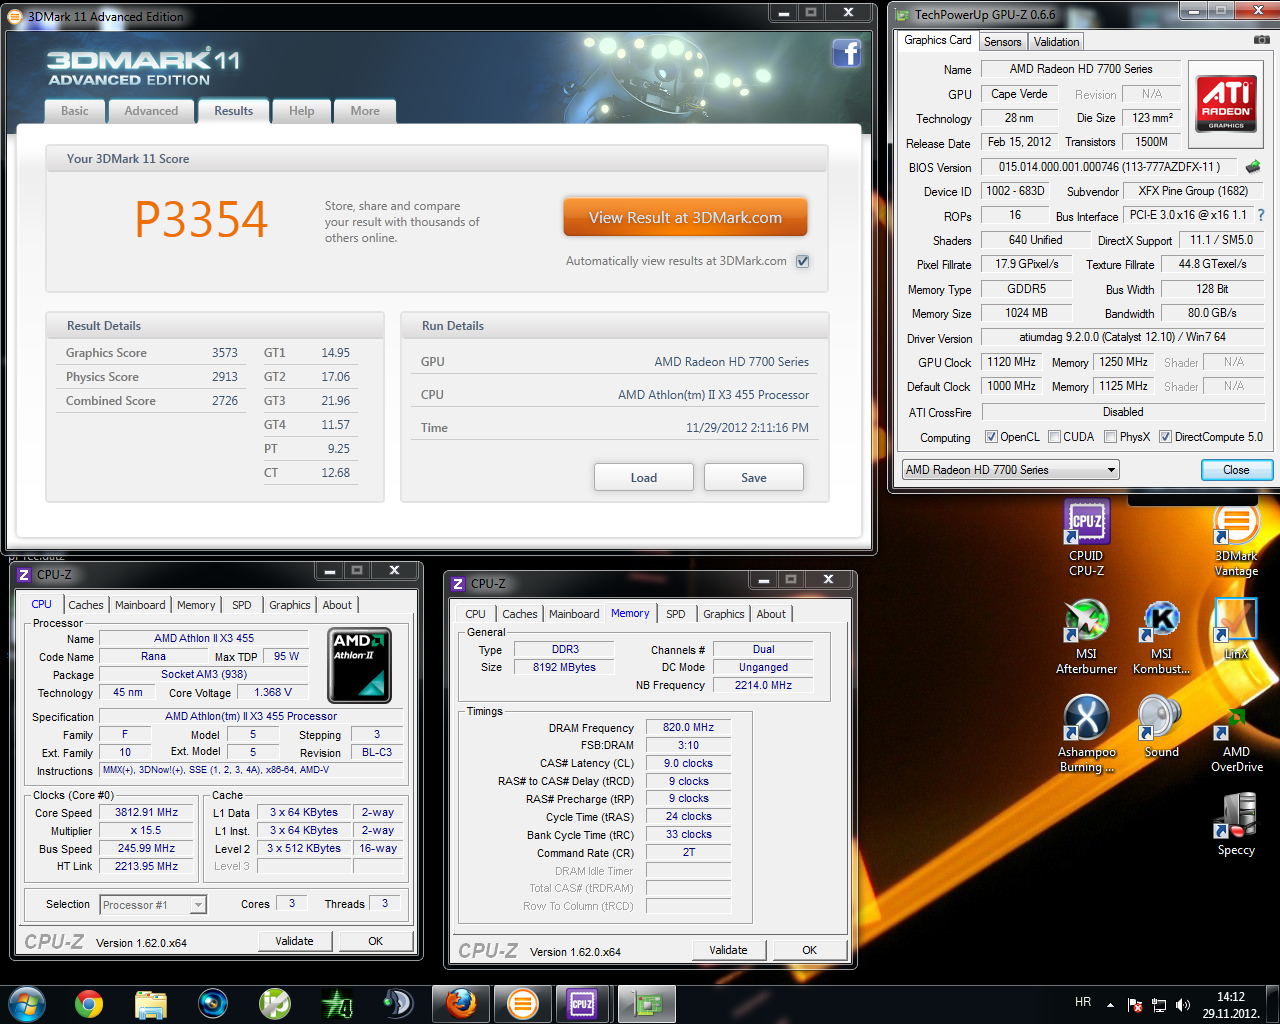The width and height of the screenshot is (1280, 1024).
Task: Click Validate in CPU-Z CPU window
Action: [x=294, y=941]
